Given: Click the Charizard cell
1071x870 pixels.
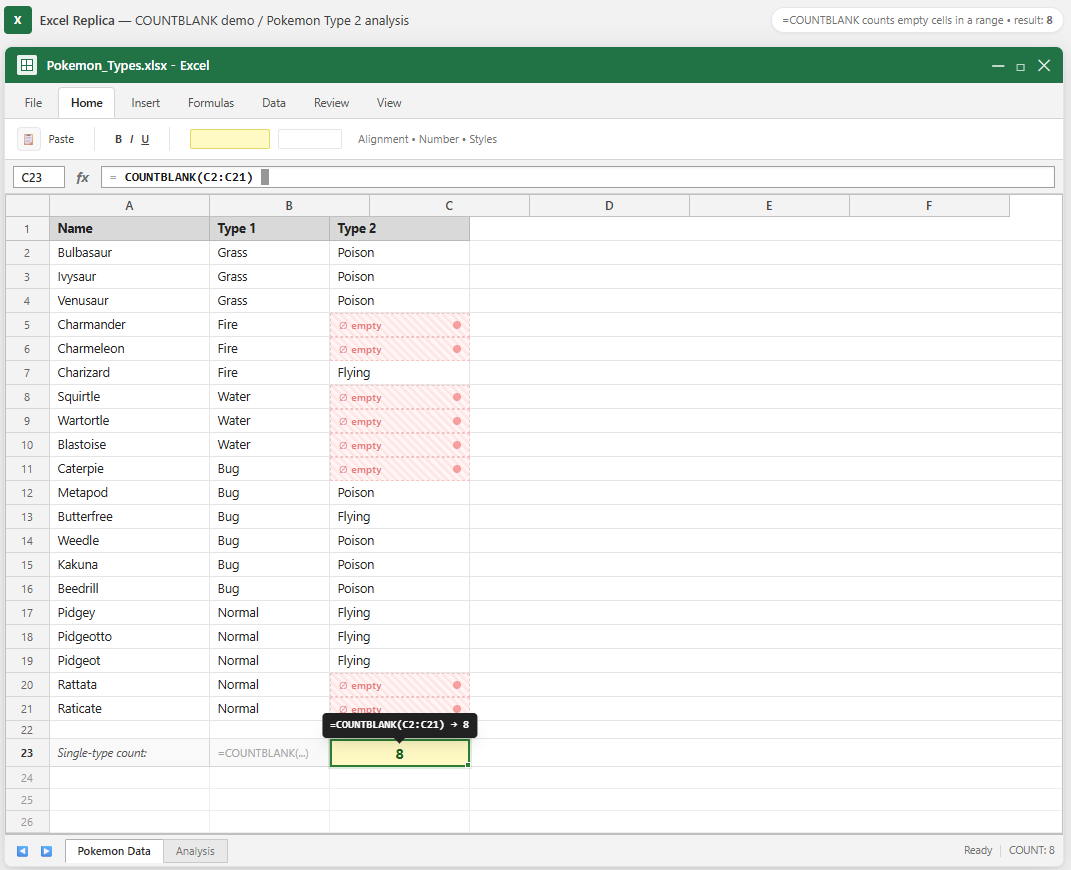Looking at the screenshot, I should coord(129,373).
